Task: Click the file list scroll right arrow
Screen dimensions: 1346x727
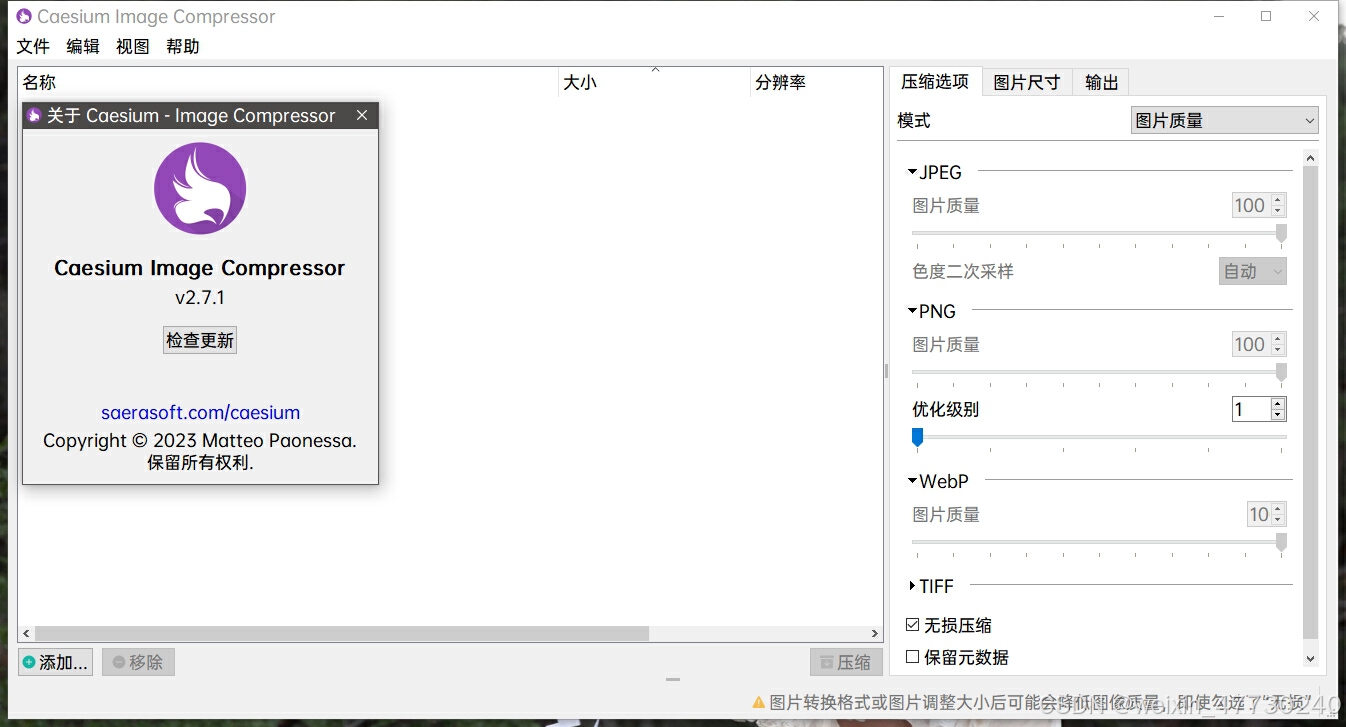Action: (875, 633)
